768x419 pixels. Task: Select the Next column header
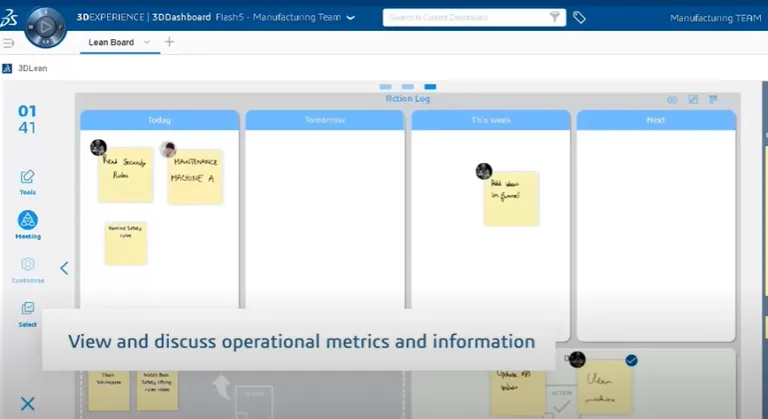pyautogui.click(x=656, y=120)
